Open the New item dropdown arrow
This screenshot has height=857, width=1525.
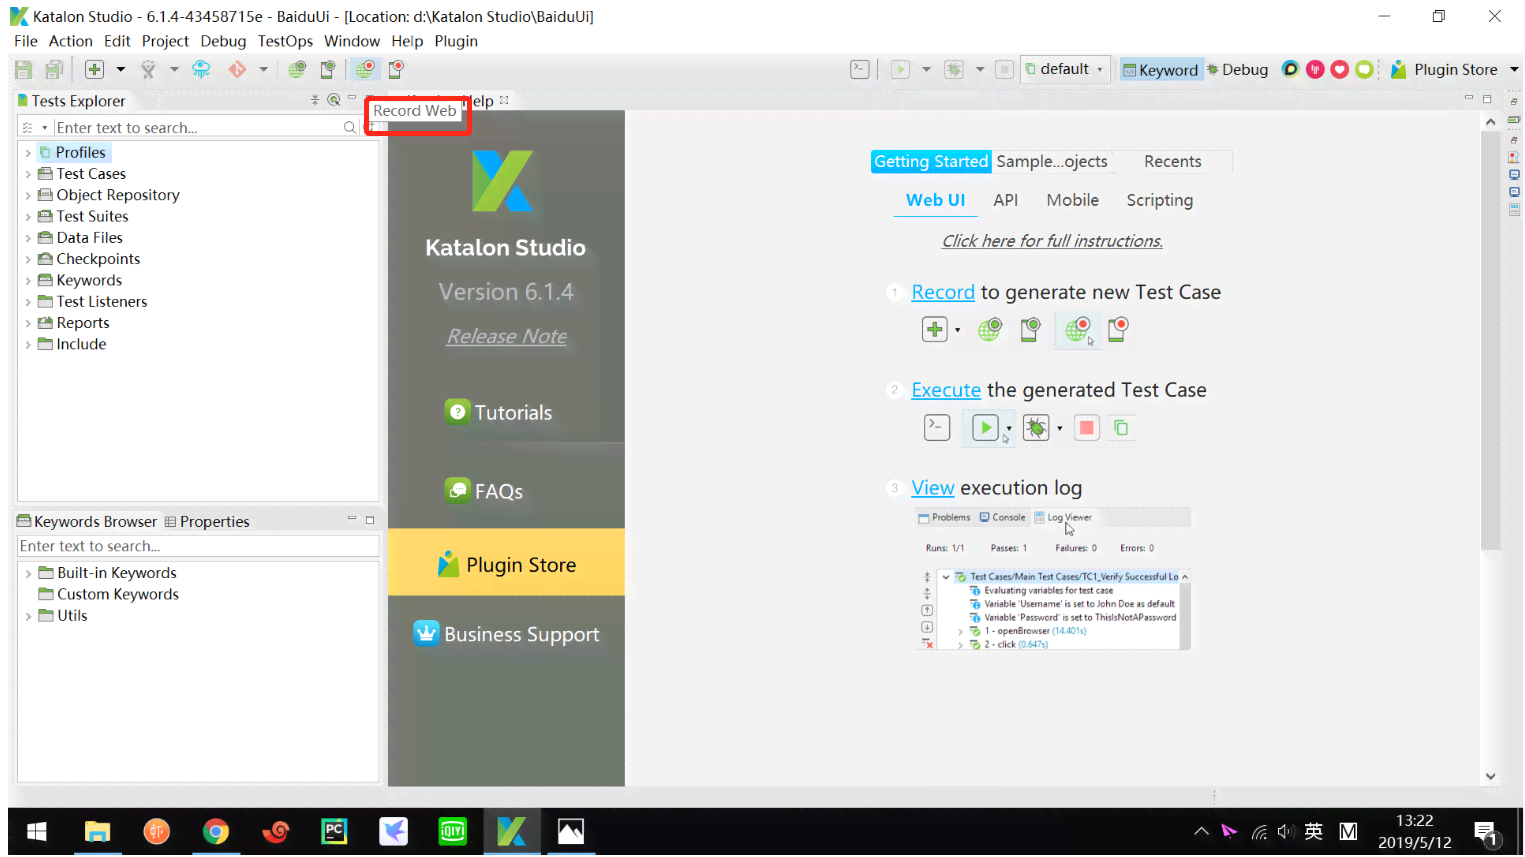pyautogui.click(x=121, y=69)
